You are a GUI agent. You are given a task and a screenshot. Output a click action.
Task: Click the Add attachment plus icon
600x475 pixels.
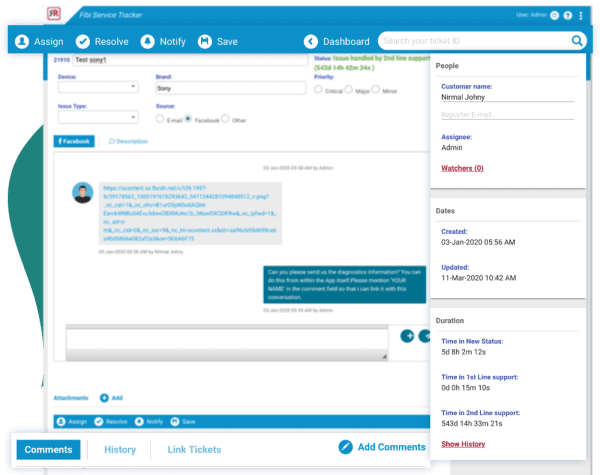pos(104,398)
